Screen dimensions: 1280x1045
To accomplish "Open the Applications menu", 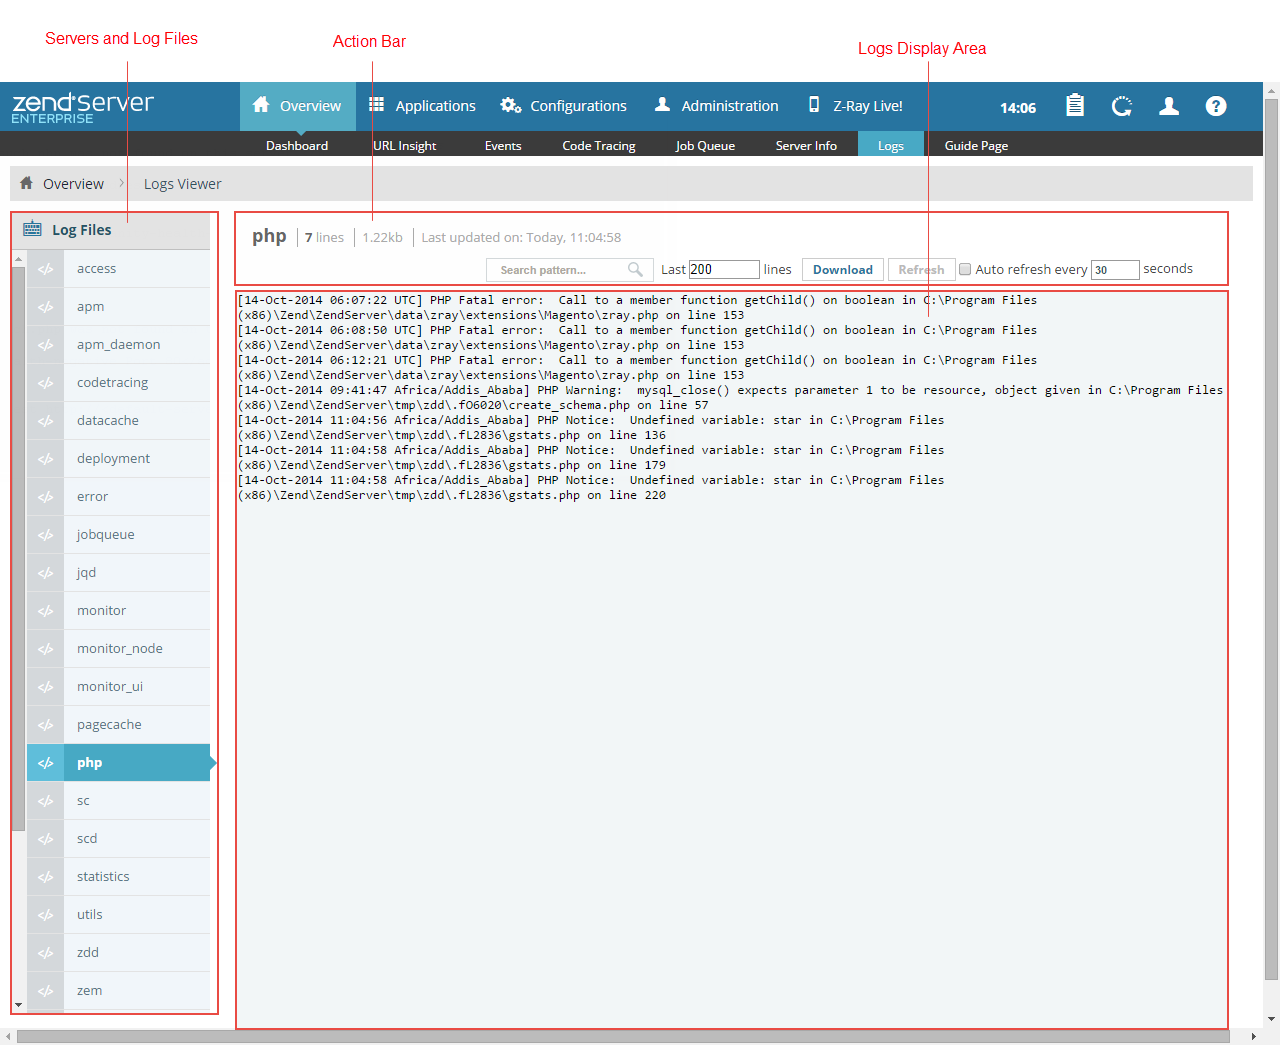I will point(422,106).
